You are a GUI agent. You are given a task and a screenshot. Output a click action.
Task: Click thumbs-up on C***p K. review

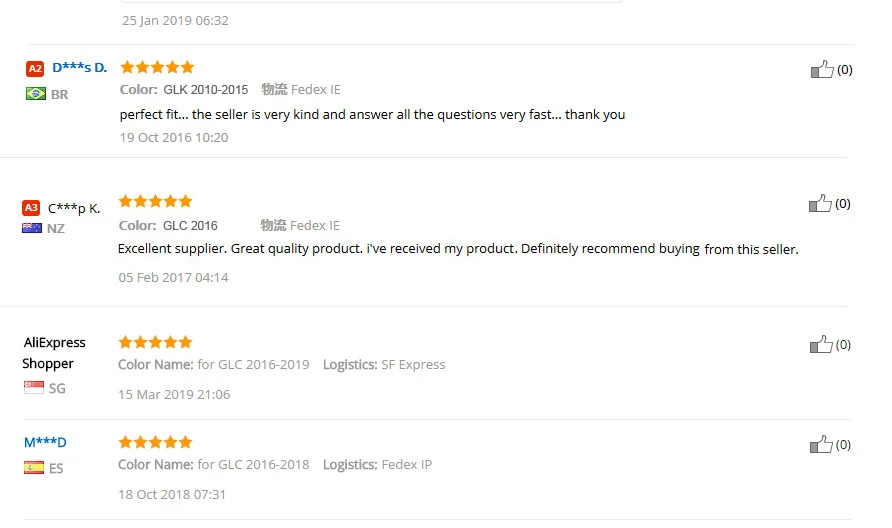pos(820,204)
